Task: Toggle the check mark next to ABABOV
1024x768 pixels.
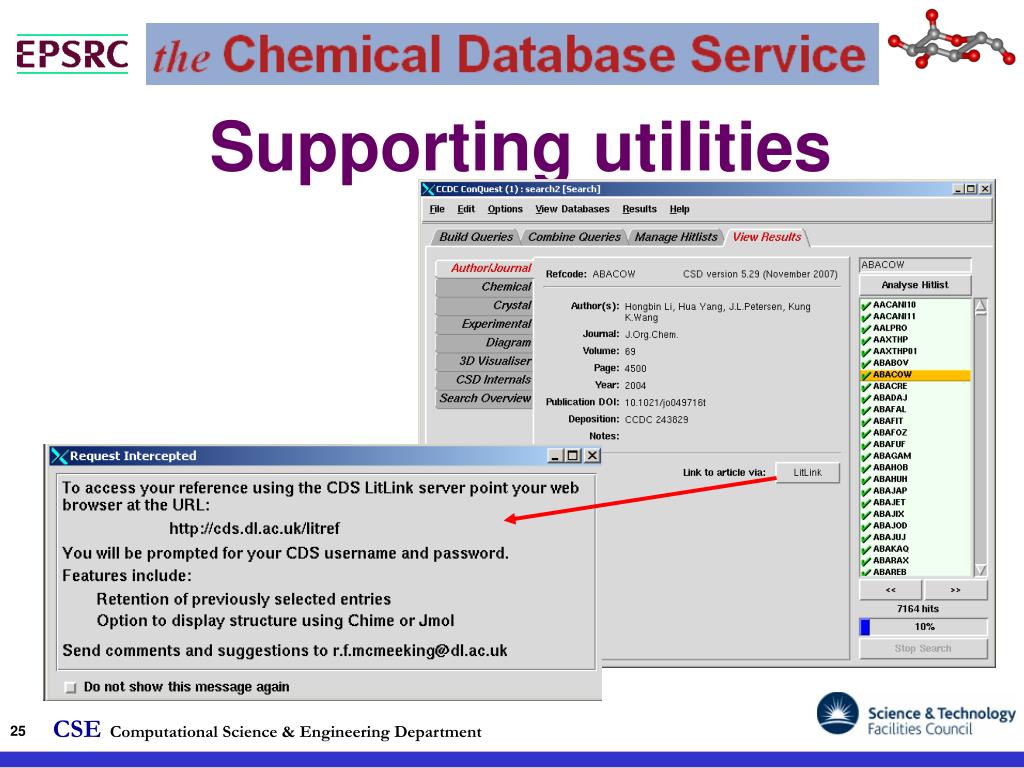Action: 867,363
